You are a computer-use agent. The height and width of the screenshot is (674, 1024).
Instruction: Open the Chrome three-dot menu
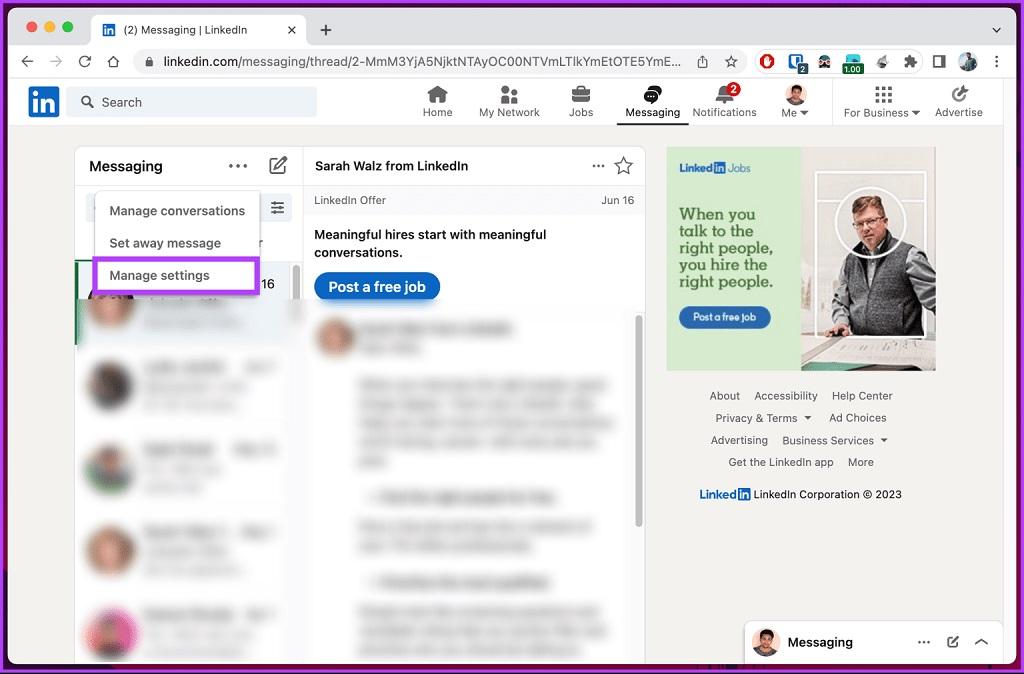click(997, 61)
